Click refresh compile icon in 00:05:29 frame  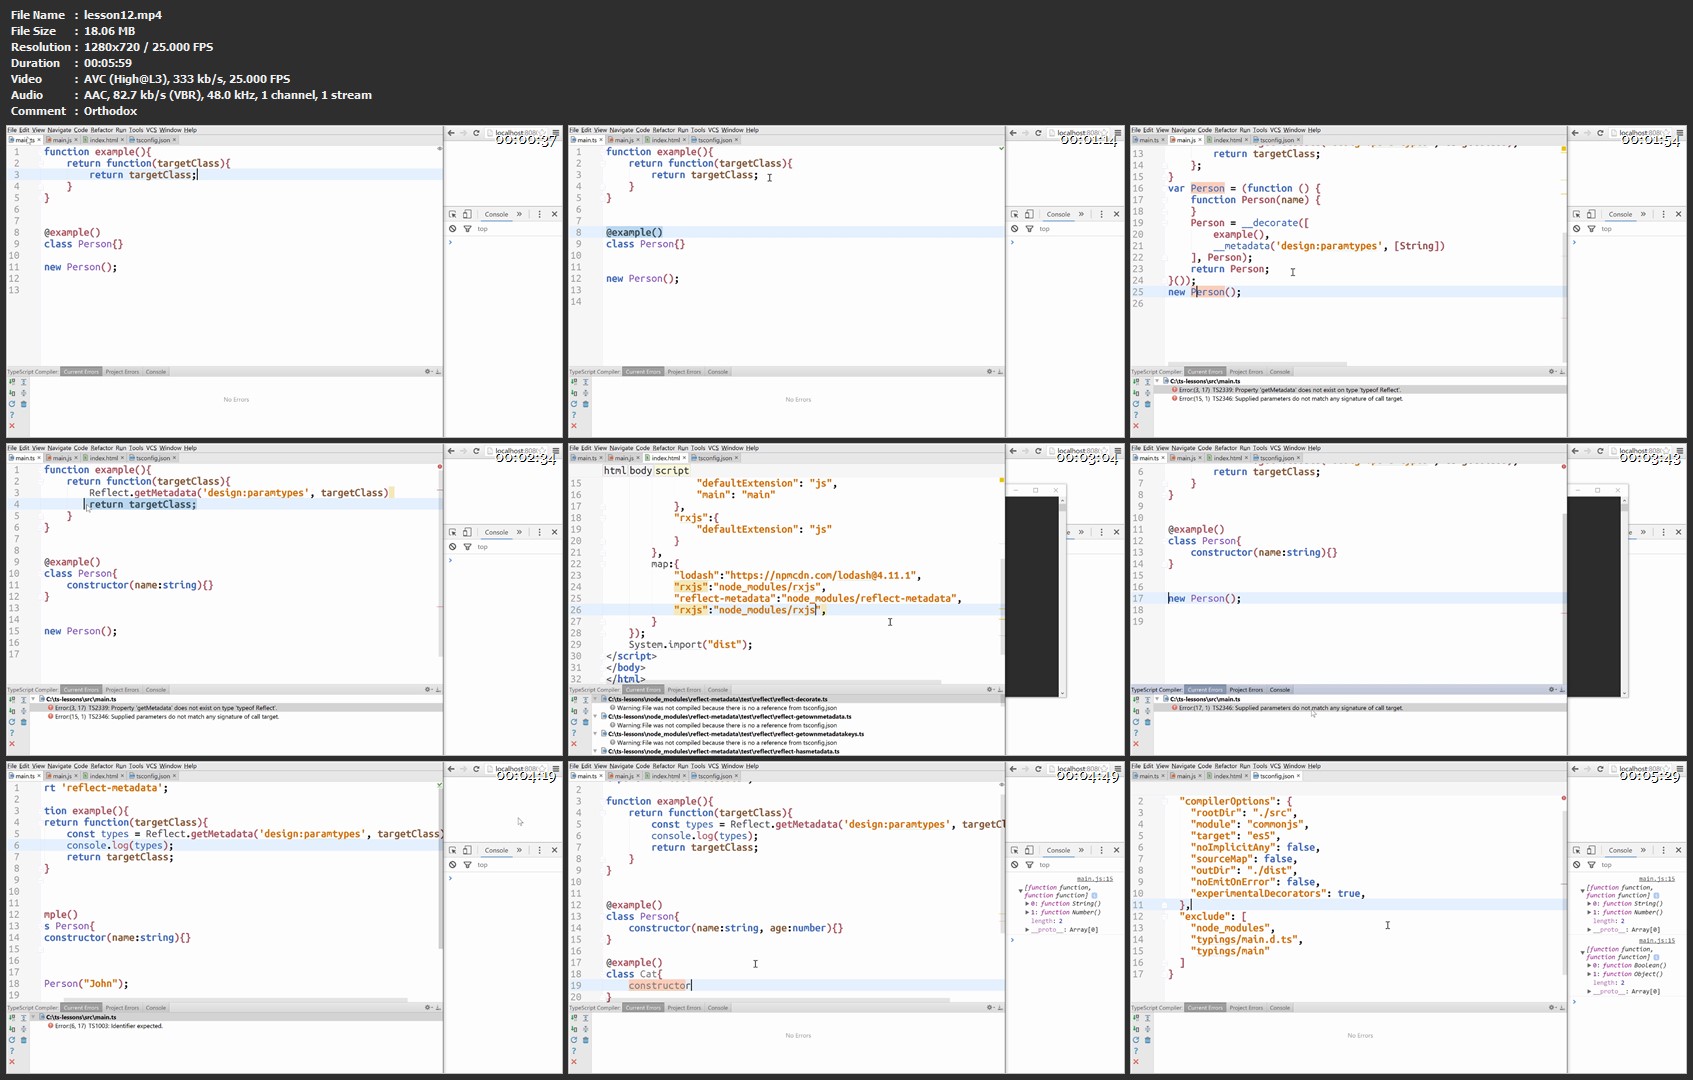[1136, 1040]
